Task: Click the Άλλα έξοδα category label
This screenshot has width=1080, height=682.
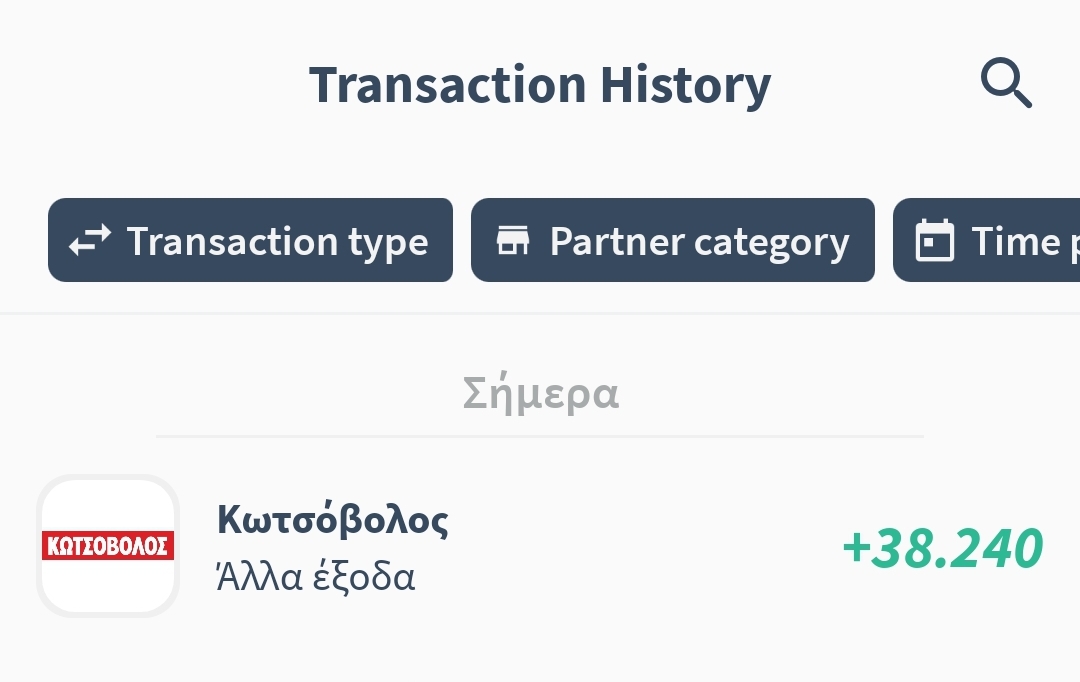Action: pos(316,577)
